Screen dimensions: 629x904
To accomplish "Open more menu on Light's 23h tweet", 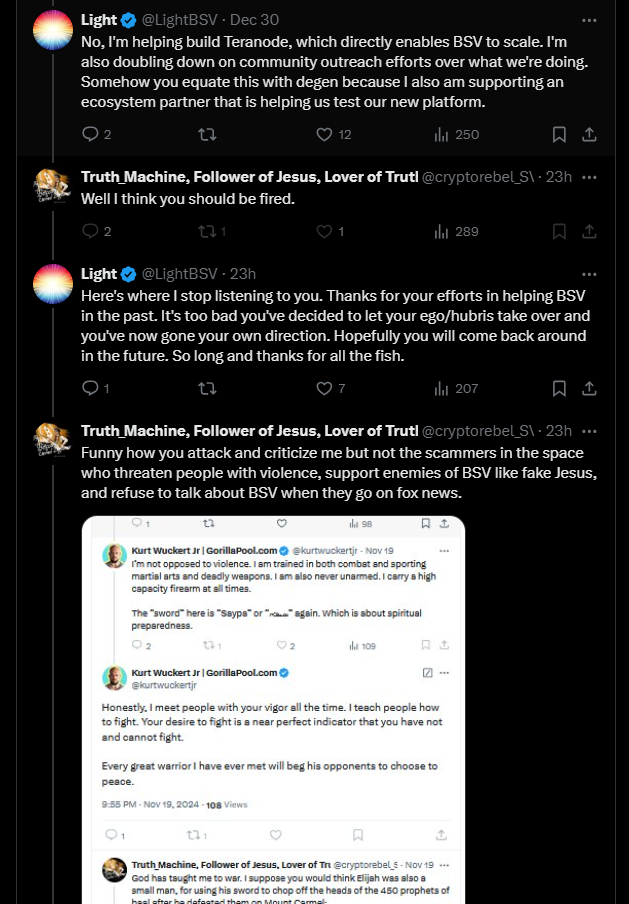I will [x=589, y=274].
